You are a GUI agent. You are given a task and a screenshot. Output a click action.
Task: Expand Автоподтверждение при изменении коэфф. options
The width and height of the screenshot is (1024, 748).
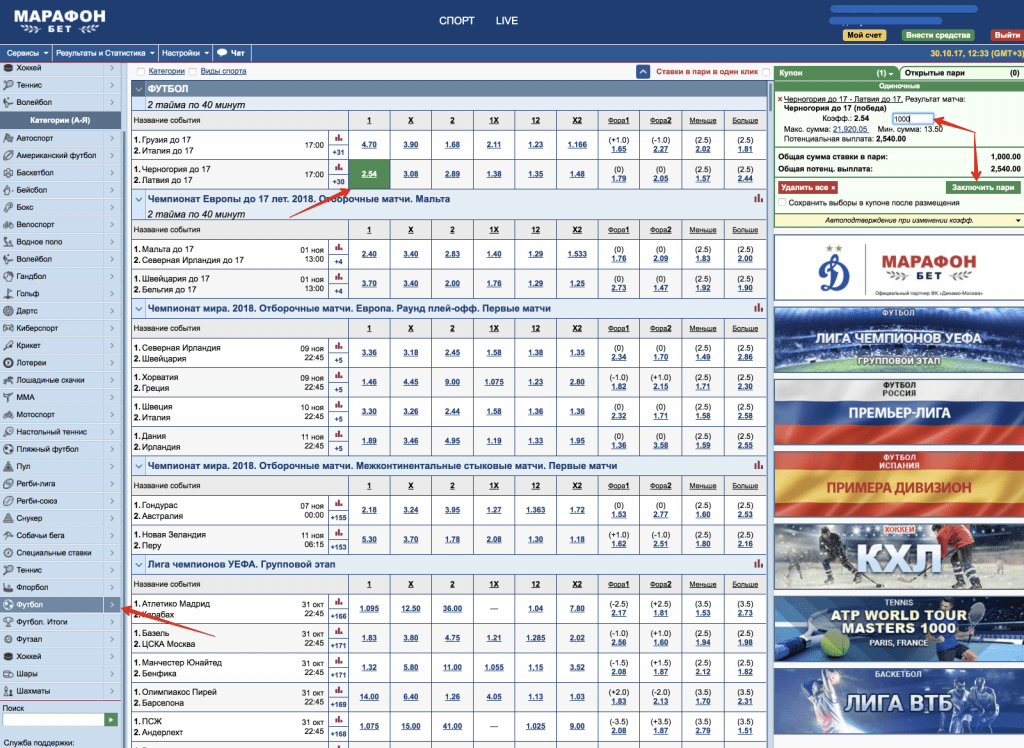[x=1017, y=220]
